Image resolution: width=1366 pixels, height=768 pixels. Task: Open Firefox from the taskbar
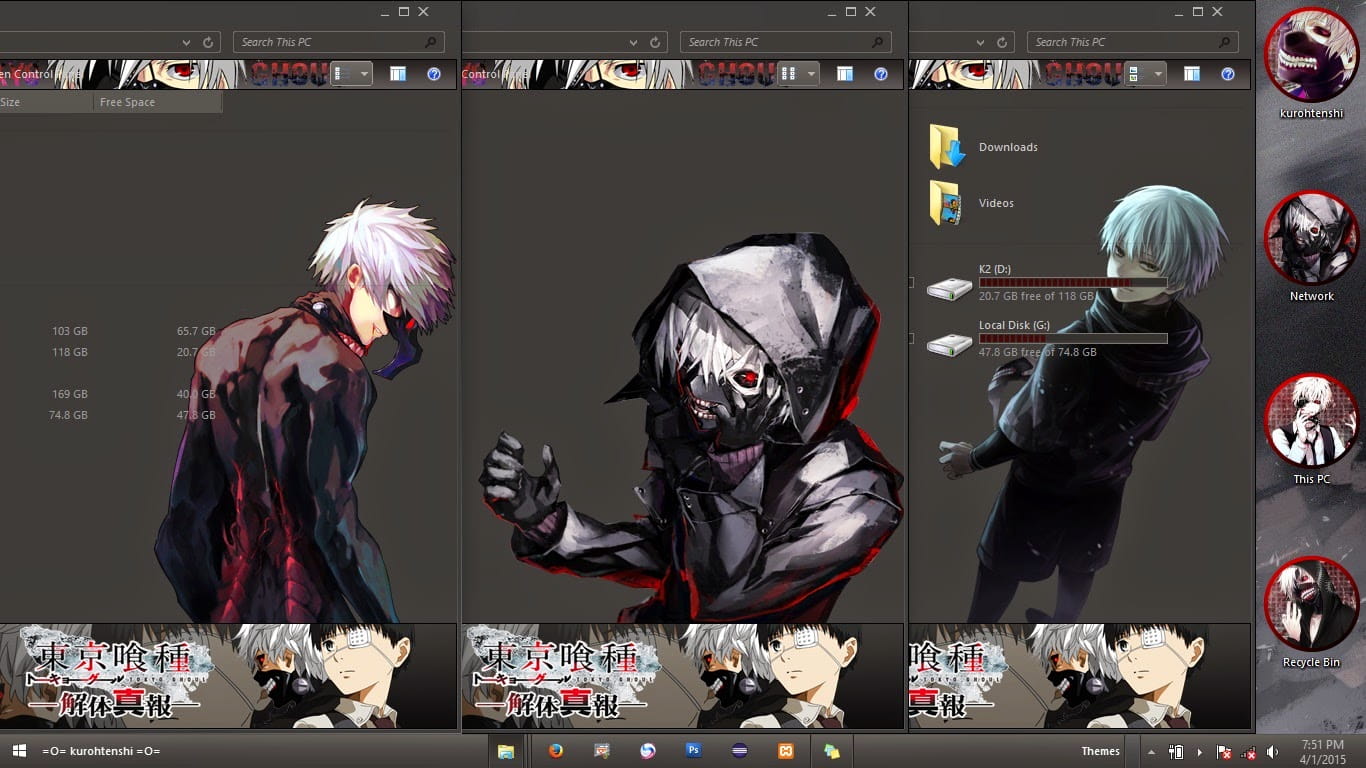555,751
